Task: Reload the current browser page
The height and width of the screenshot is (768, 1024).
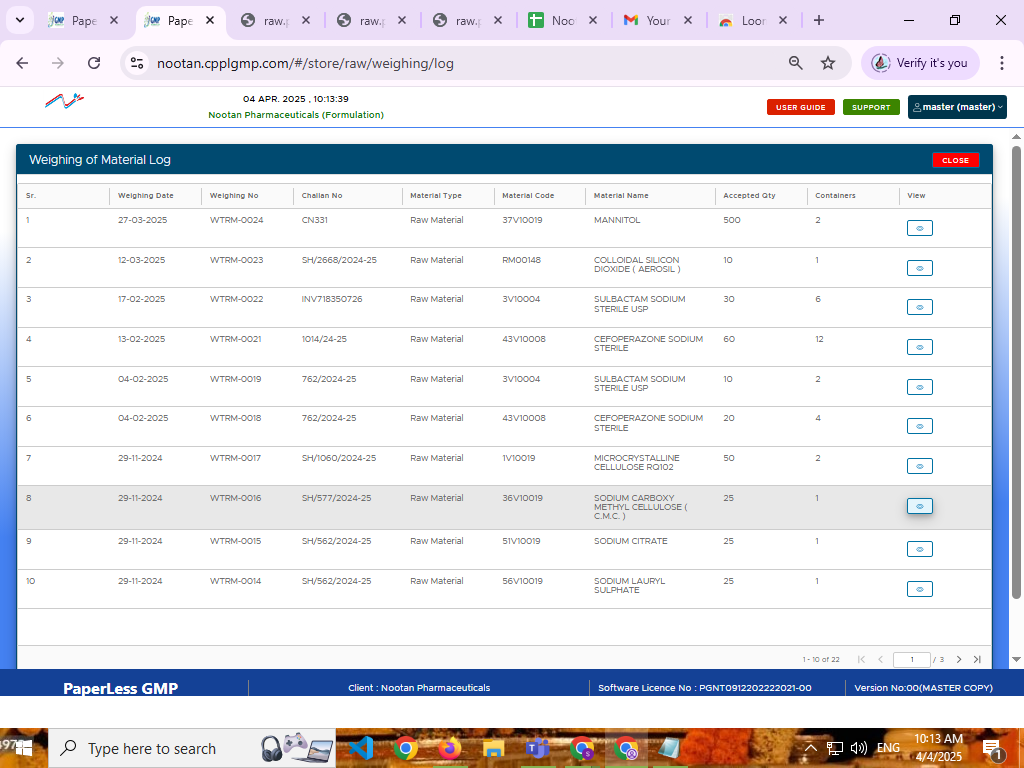Action: click(x=94, y=63)
